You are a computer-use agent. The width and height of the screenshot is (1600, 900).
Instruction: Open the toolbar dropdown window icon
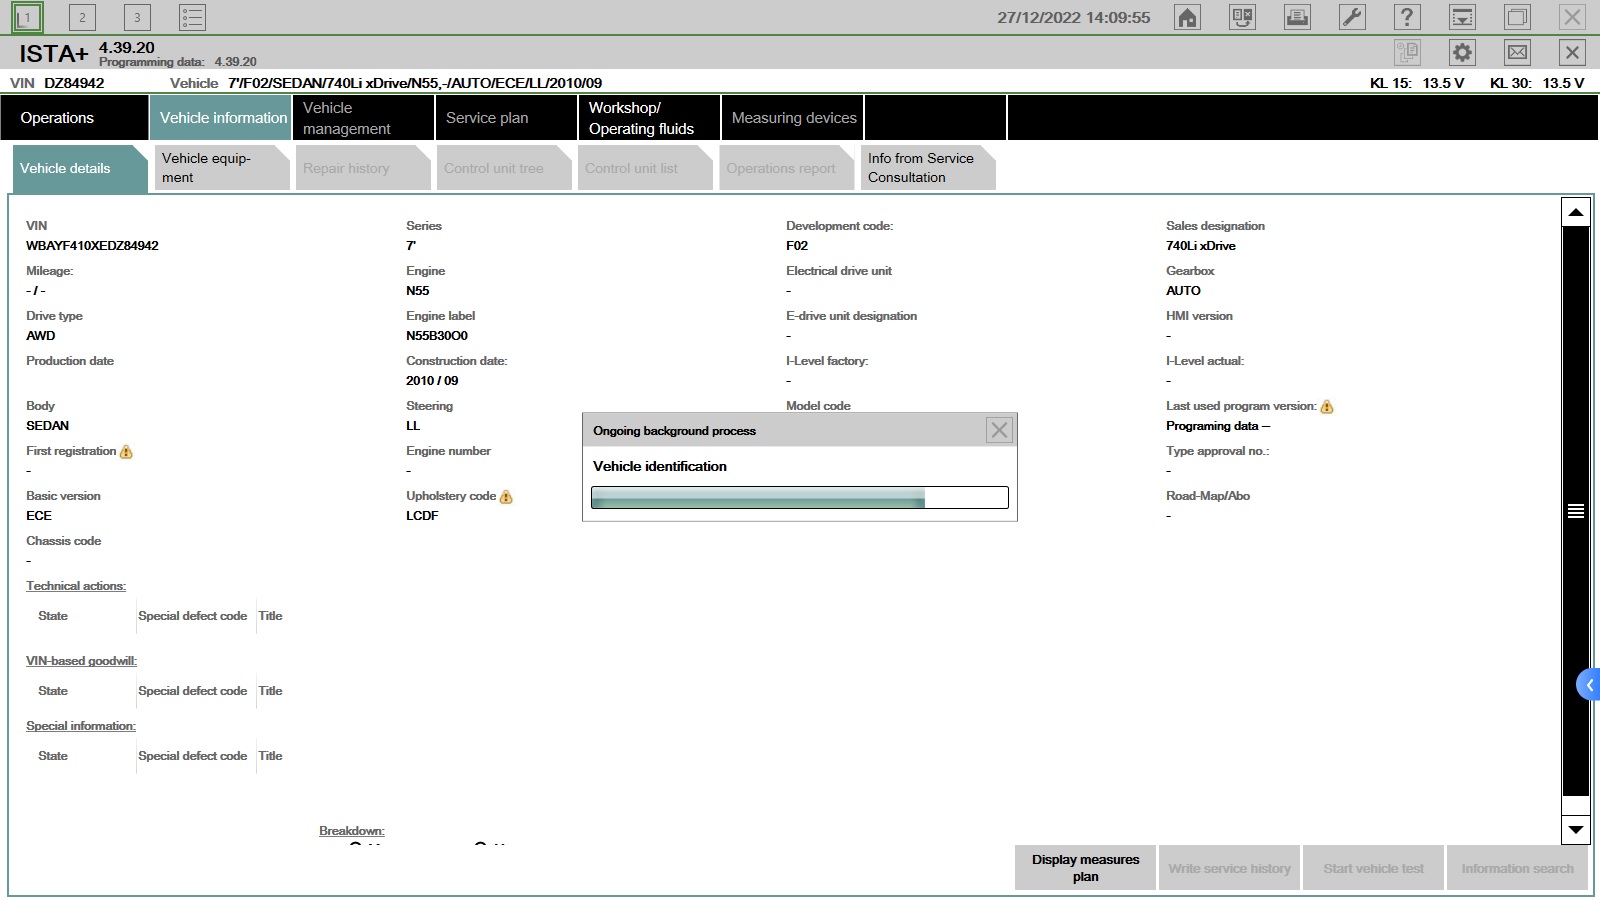click(x=1462, y=17)
